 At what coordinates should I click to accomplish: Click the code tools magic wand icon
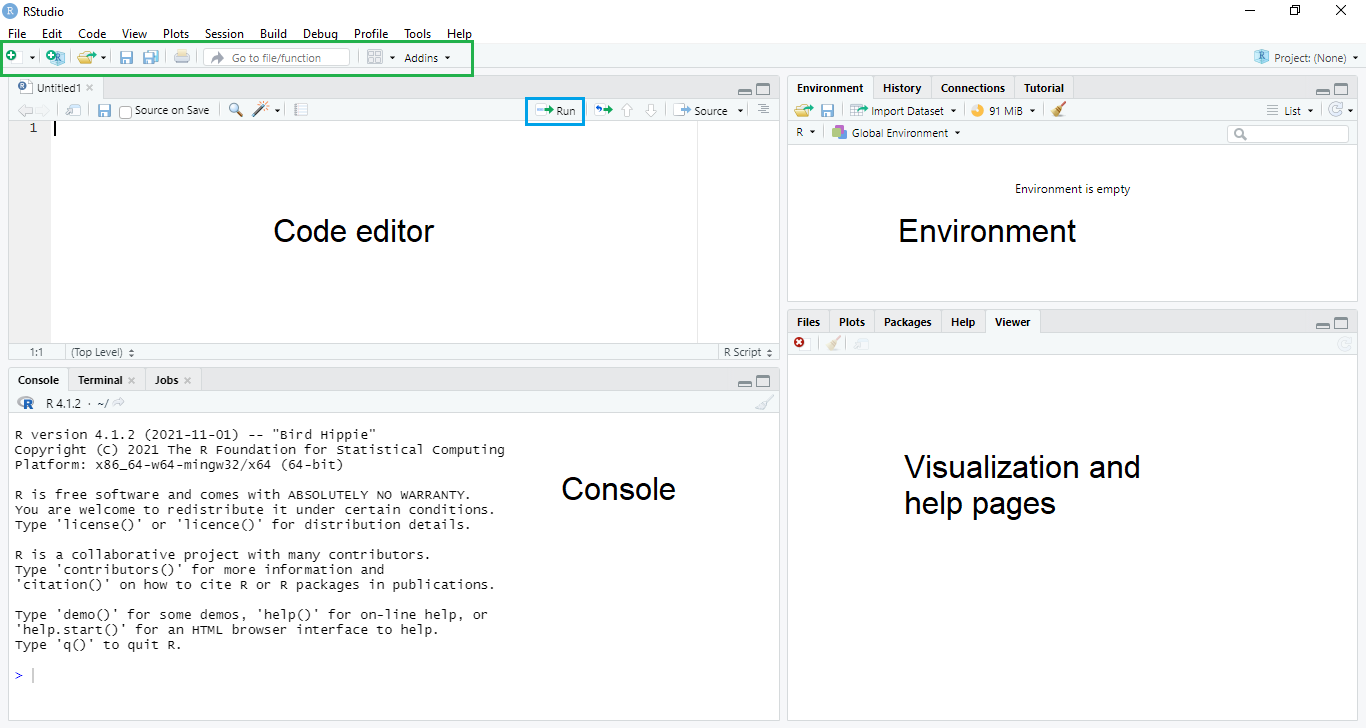261,110
